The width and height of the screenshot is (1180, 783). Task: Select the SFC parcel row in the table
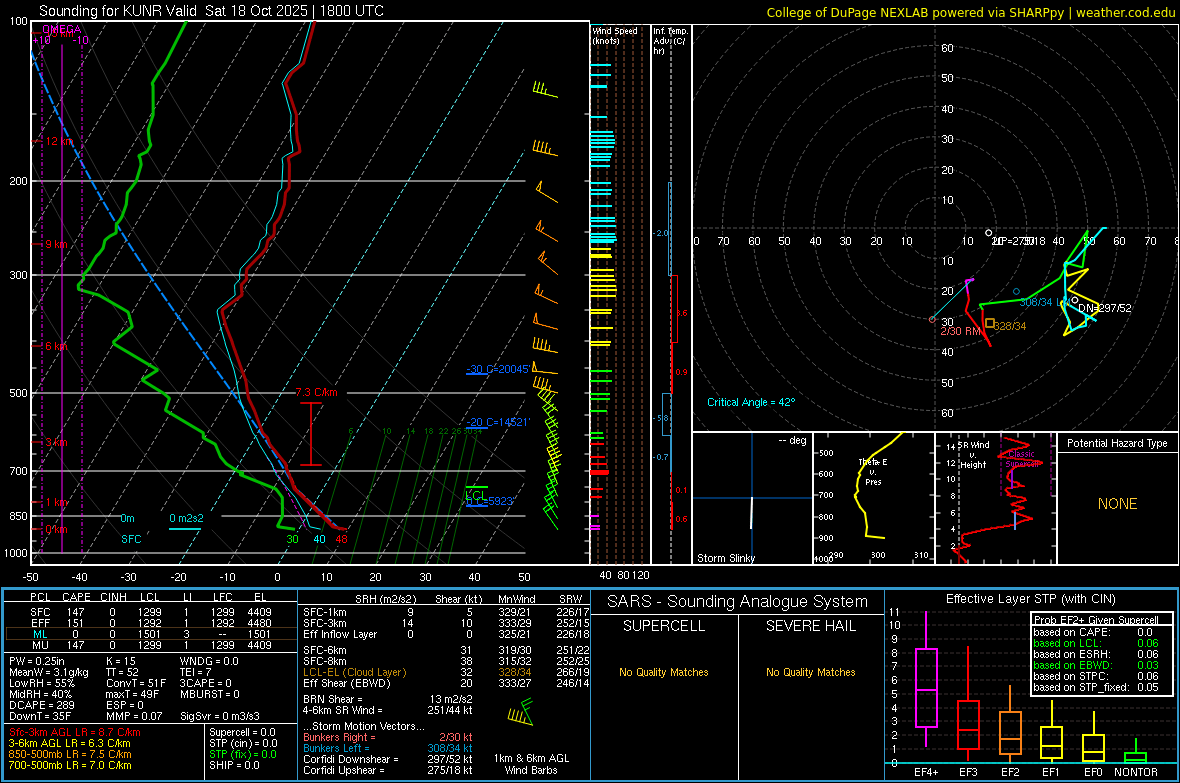click(x=151, y=612)
